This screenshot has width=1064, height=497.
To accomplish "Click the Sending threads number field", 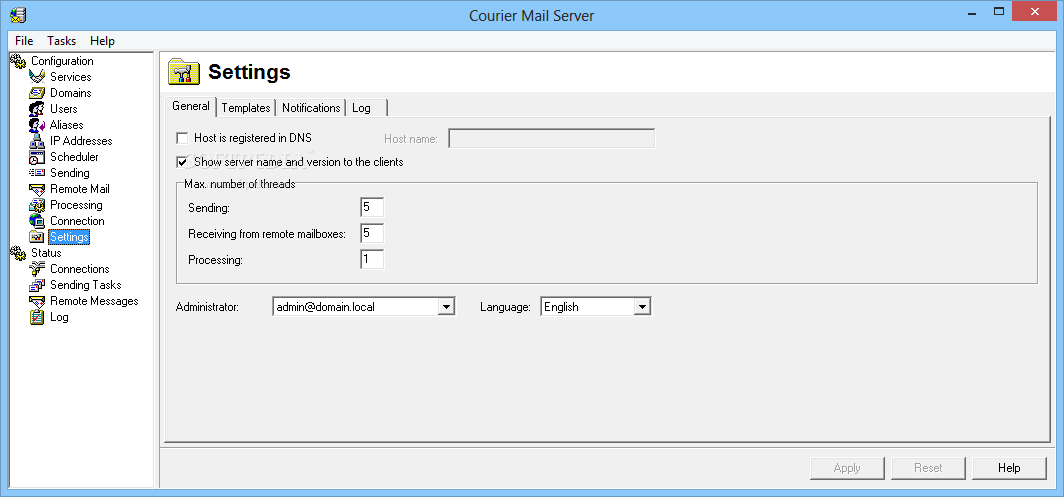I will click(x=372, y=208).
